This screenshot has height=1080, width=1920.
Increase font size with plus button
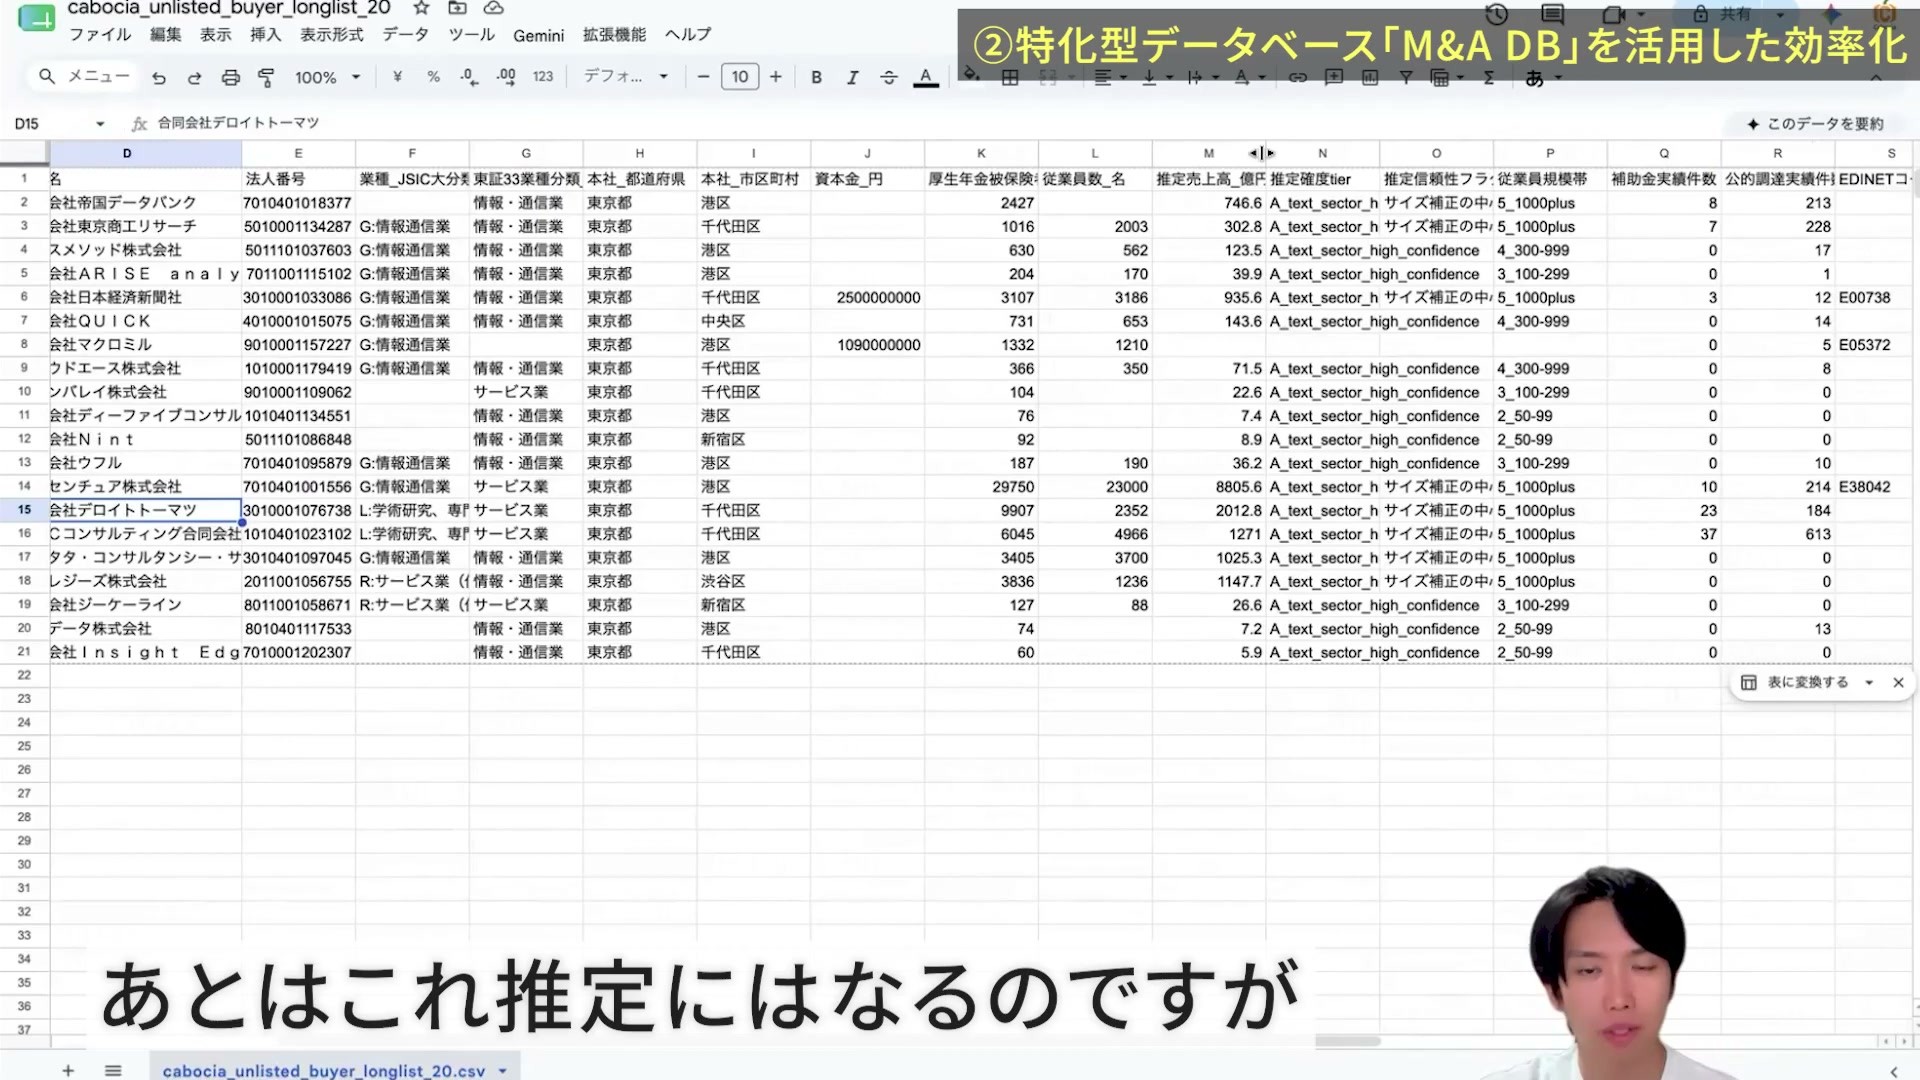coord(776,77)
